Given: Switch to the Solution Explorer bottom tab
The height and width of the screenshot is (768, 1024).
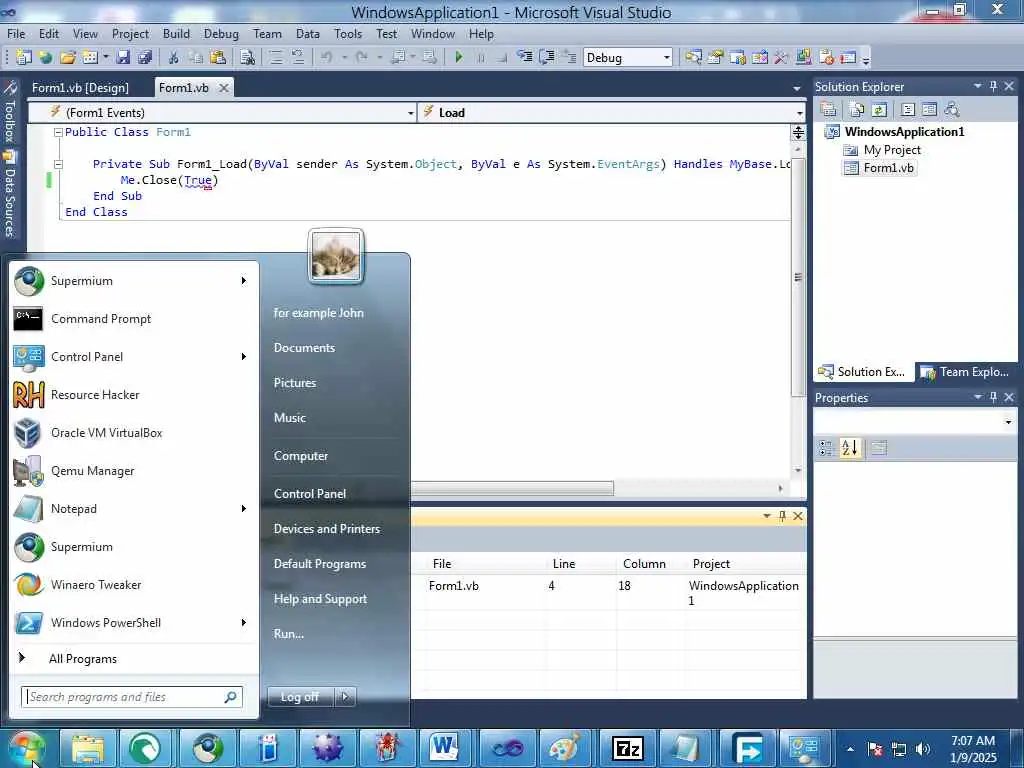Looking at the screenshot, I should 863,372.
